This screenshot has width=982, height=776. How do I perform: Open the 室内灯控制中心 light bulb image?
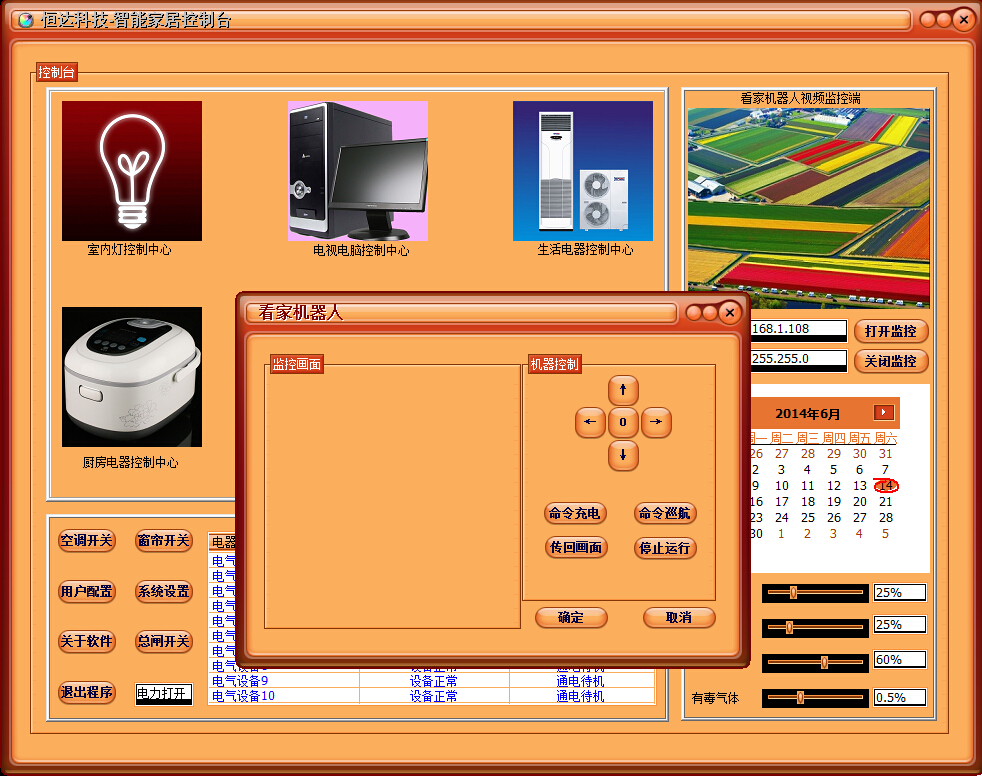point(132,171)
